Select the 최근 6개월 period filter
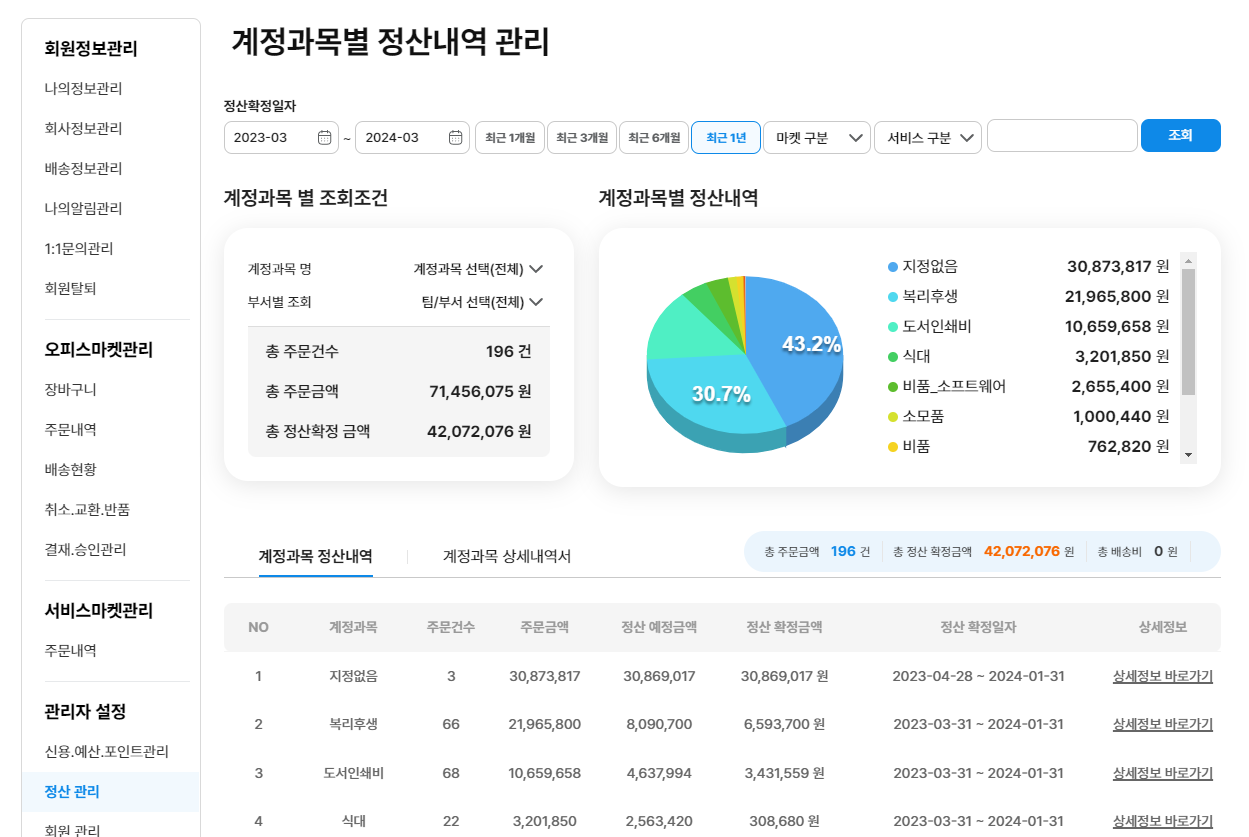 653,138
